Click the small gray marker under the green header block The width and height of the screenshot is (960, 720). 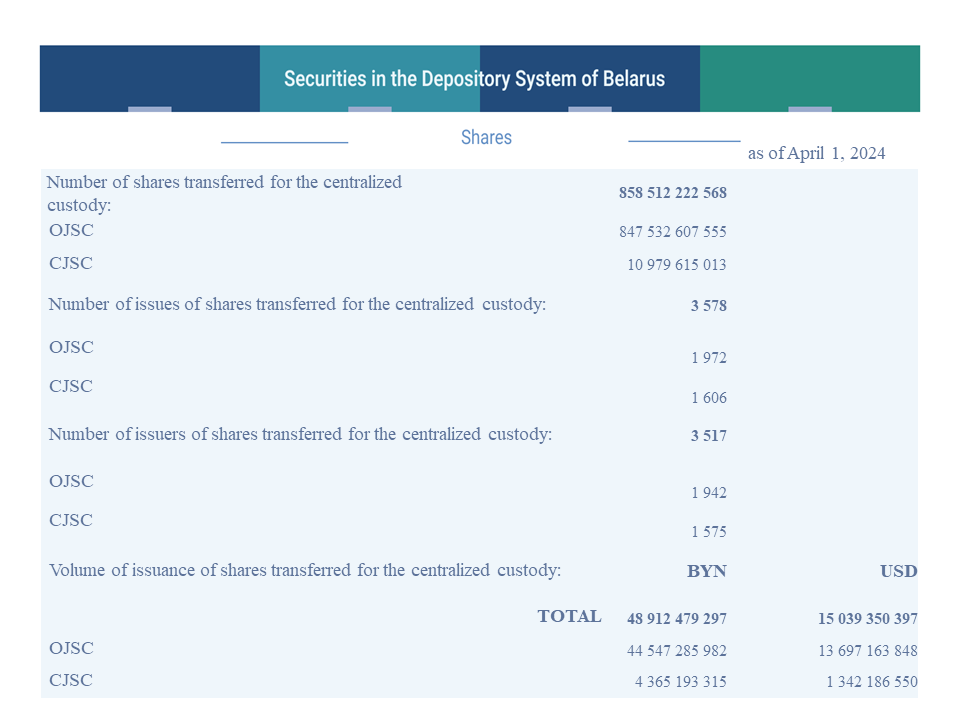[809, 109]
